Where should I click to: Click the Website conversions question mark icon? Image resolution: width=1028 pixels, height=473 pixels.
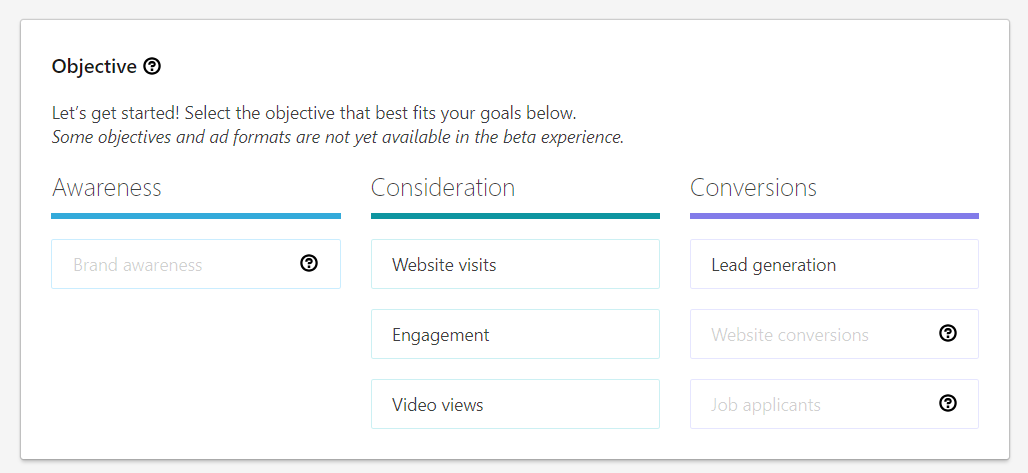point(947,333)
